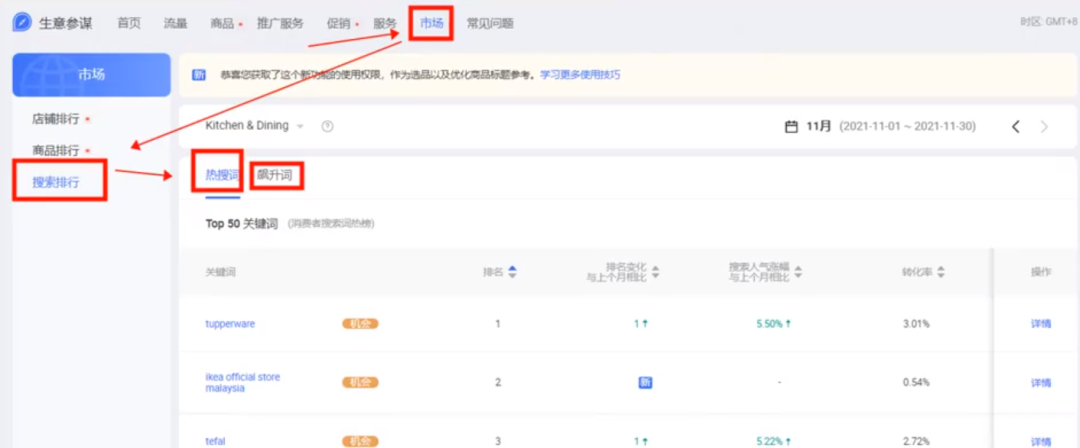Open the 商品 menu
This screenshot has height=448, width=1080.
pos(222,23)
